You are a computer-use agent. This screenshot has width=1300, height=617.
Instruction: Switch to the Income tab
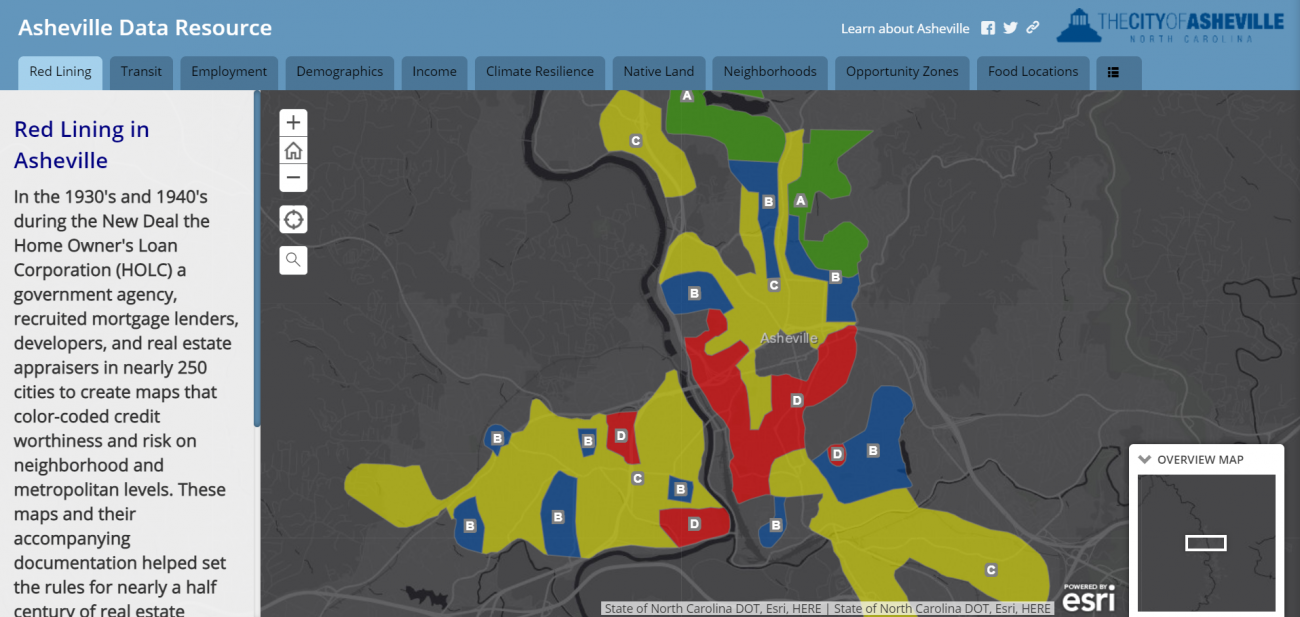coord(434,72)
